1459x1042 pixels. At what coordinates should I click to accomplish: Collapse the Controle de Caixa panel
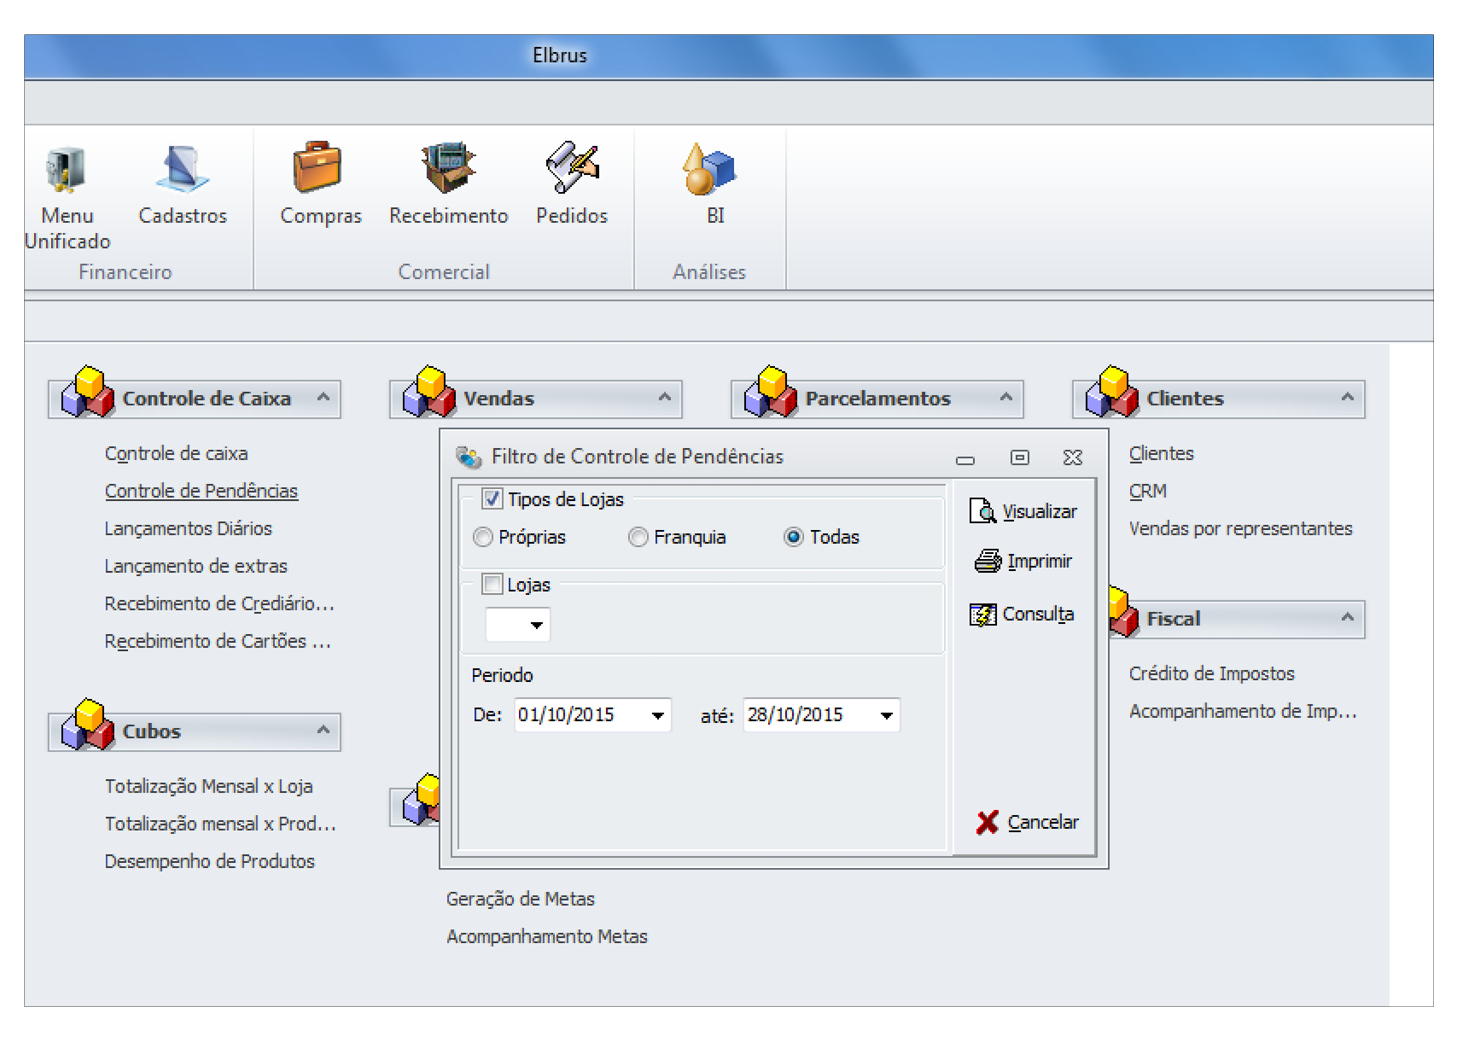coord(323,397)
